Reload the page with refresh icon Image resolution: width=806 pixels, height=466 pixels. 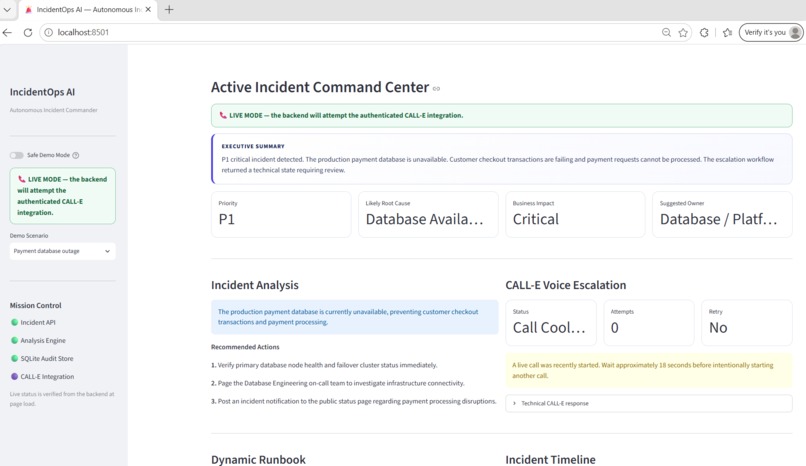(28, 32)
